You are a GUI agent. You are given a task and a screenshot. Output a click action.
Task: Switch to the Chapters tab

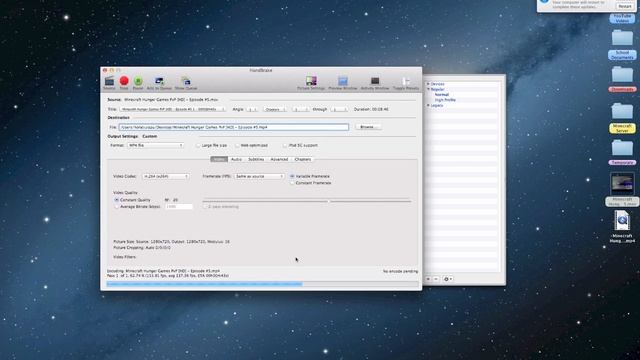(x=303, y=159)
